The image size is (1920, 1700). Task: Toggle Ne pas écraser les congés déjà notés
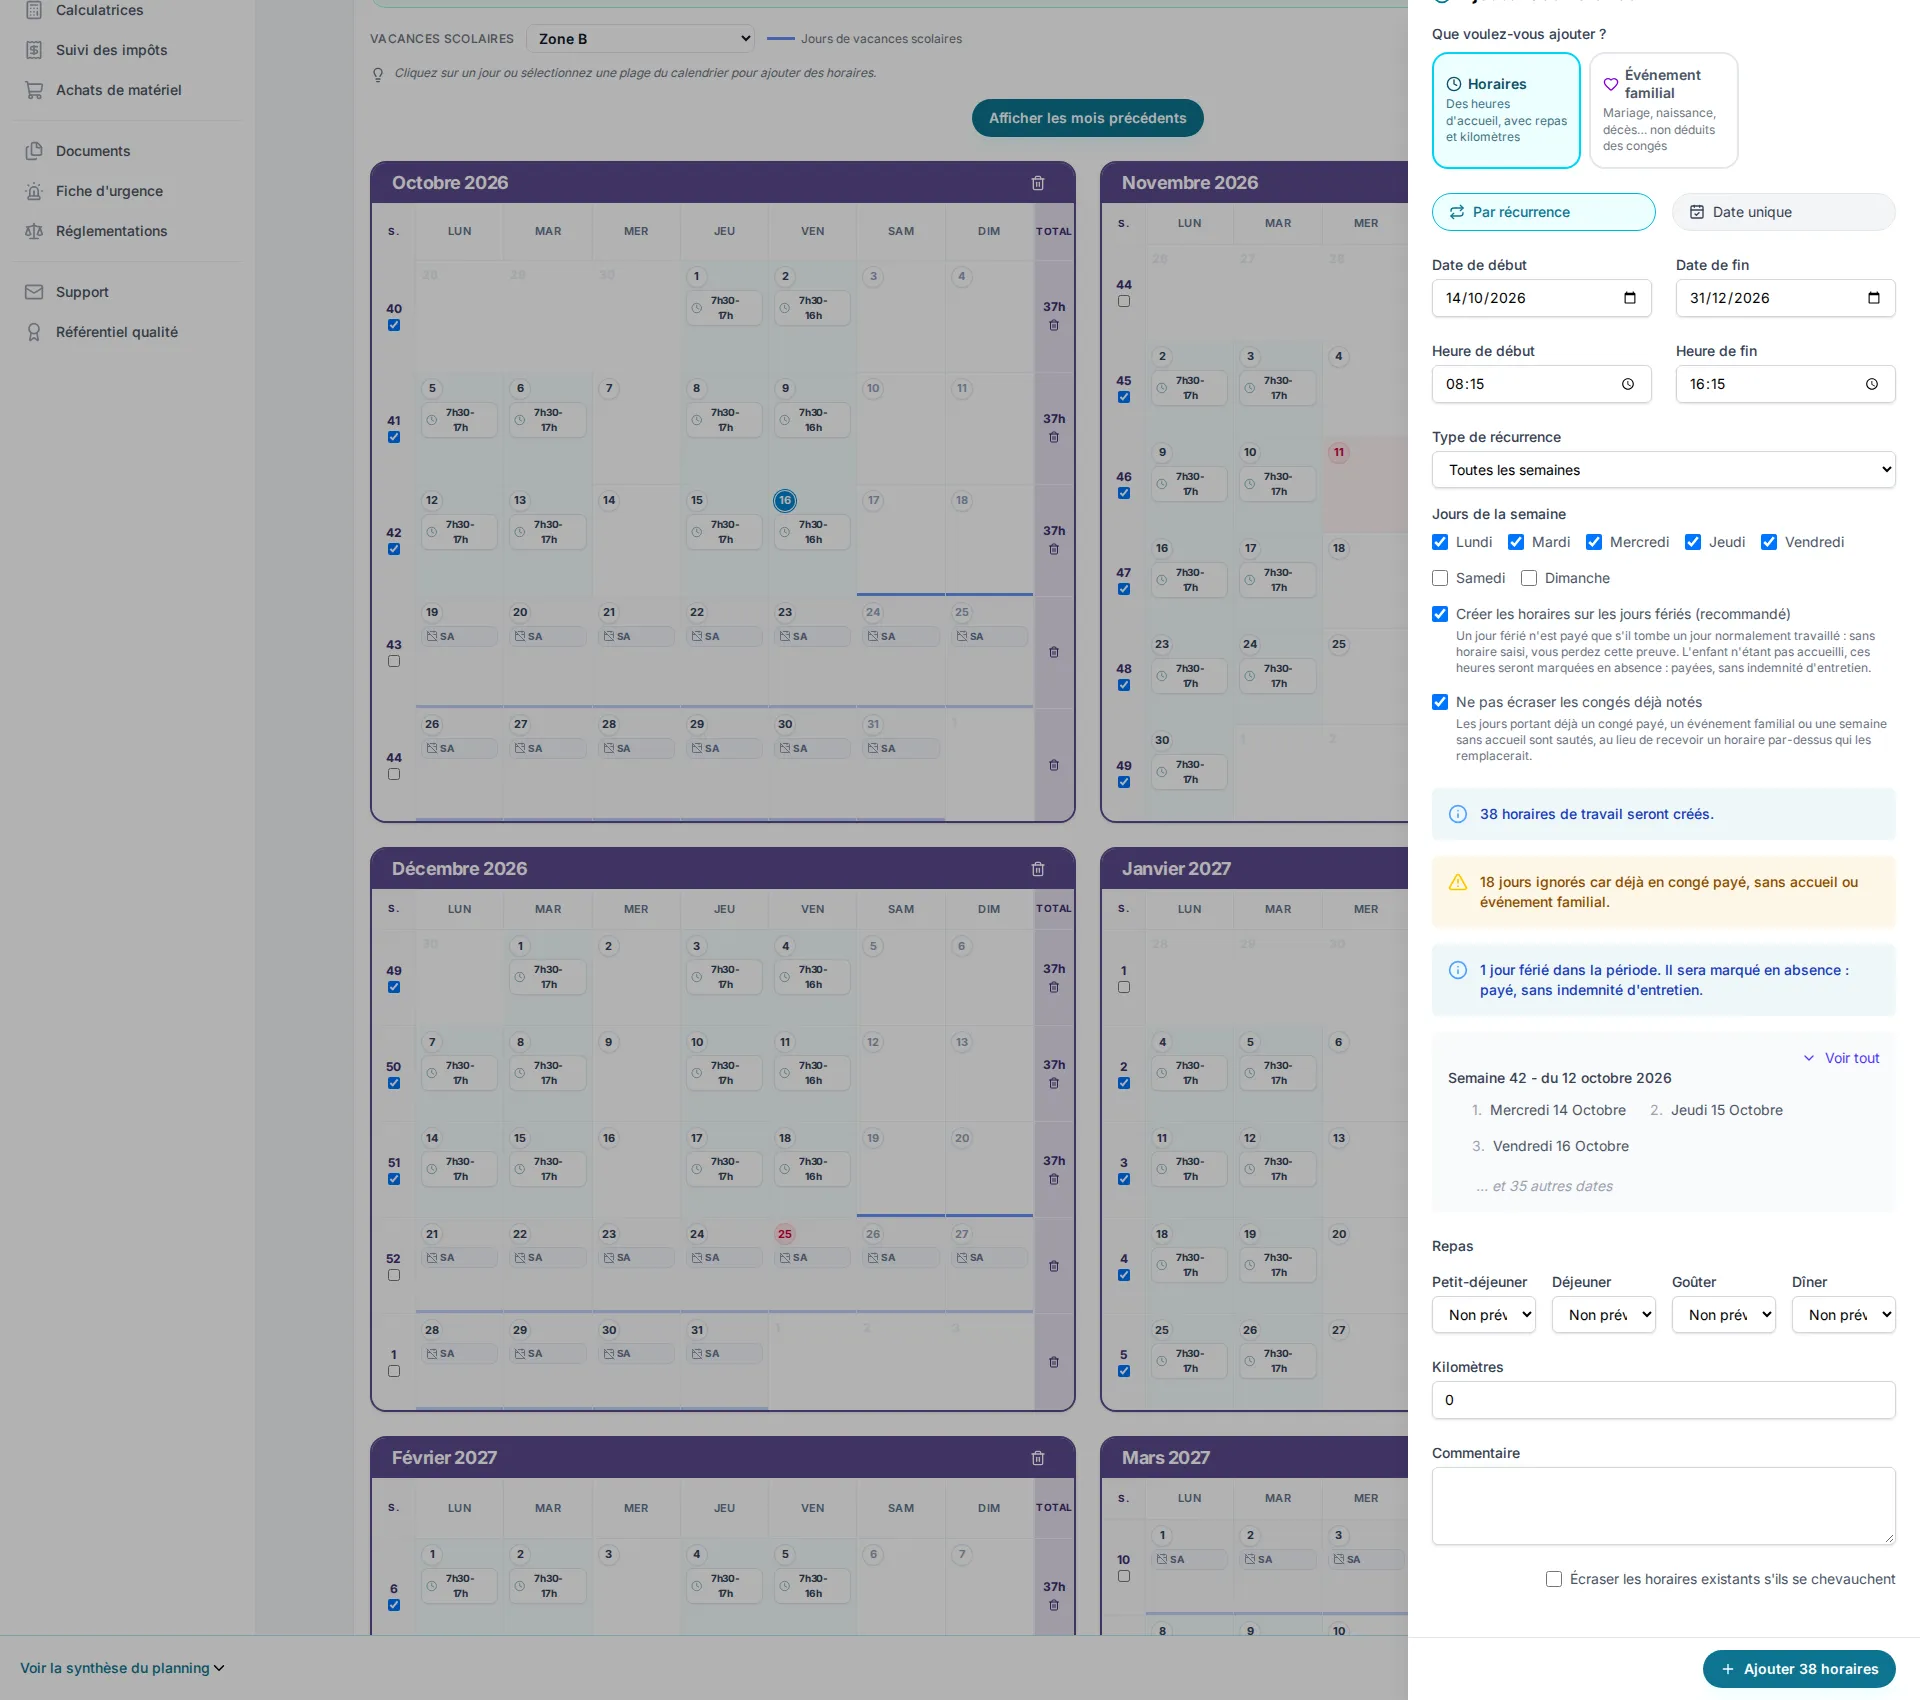(1440, 702)
